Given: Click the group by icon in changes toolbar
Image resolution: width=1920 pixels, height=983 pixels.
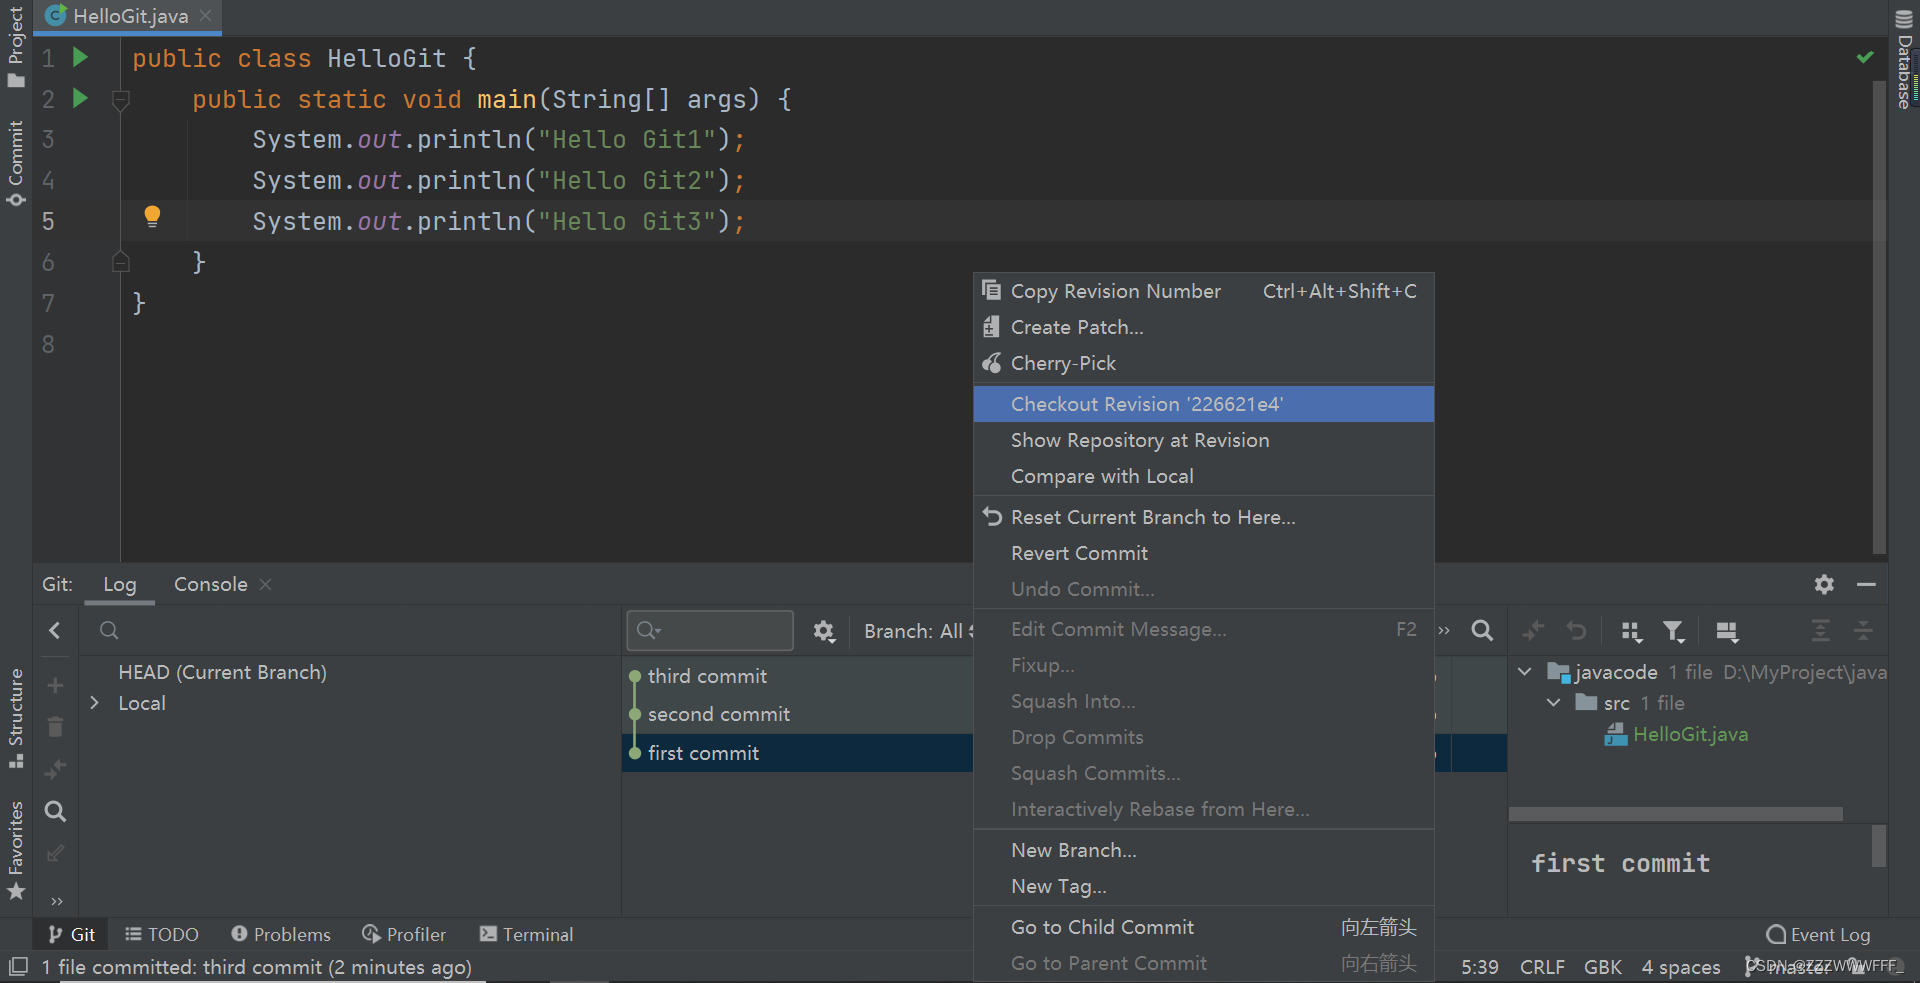Looking at the screenshot, I should [x=1631, y=631].
